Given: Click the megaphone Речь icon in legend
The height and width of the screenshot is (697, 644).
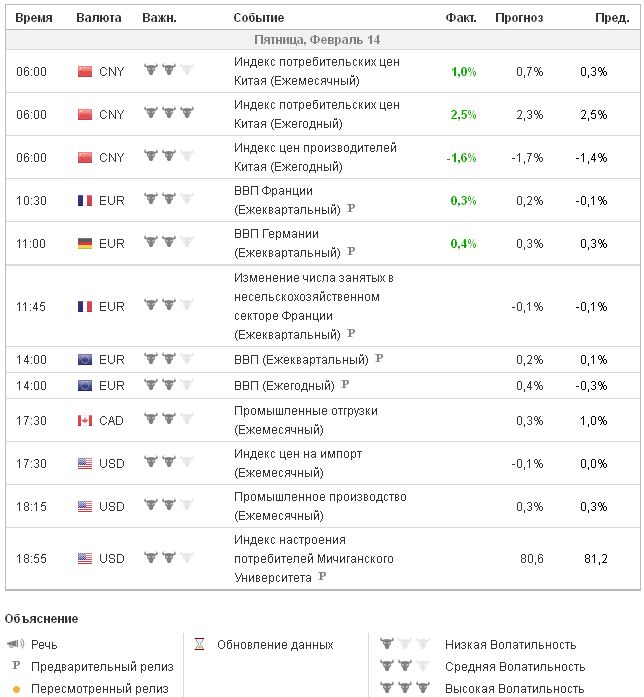Looking at the screenshot, I should (15, 645).
